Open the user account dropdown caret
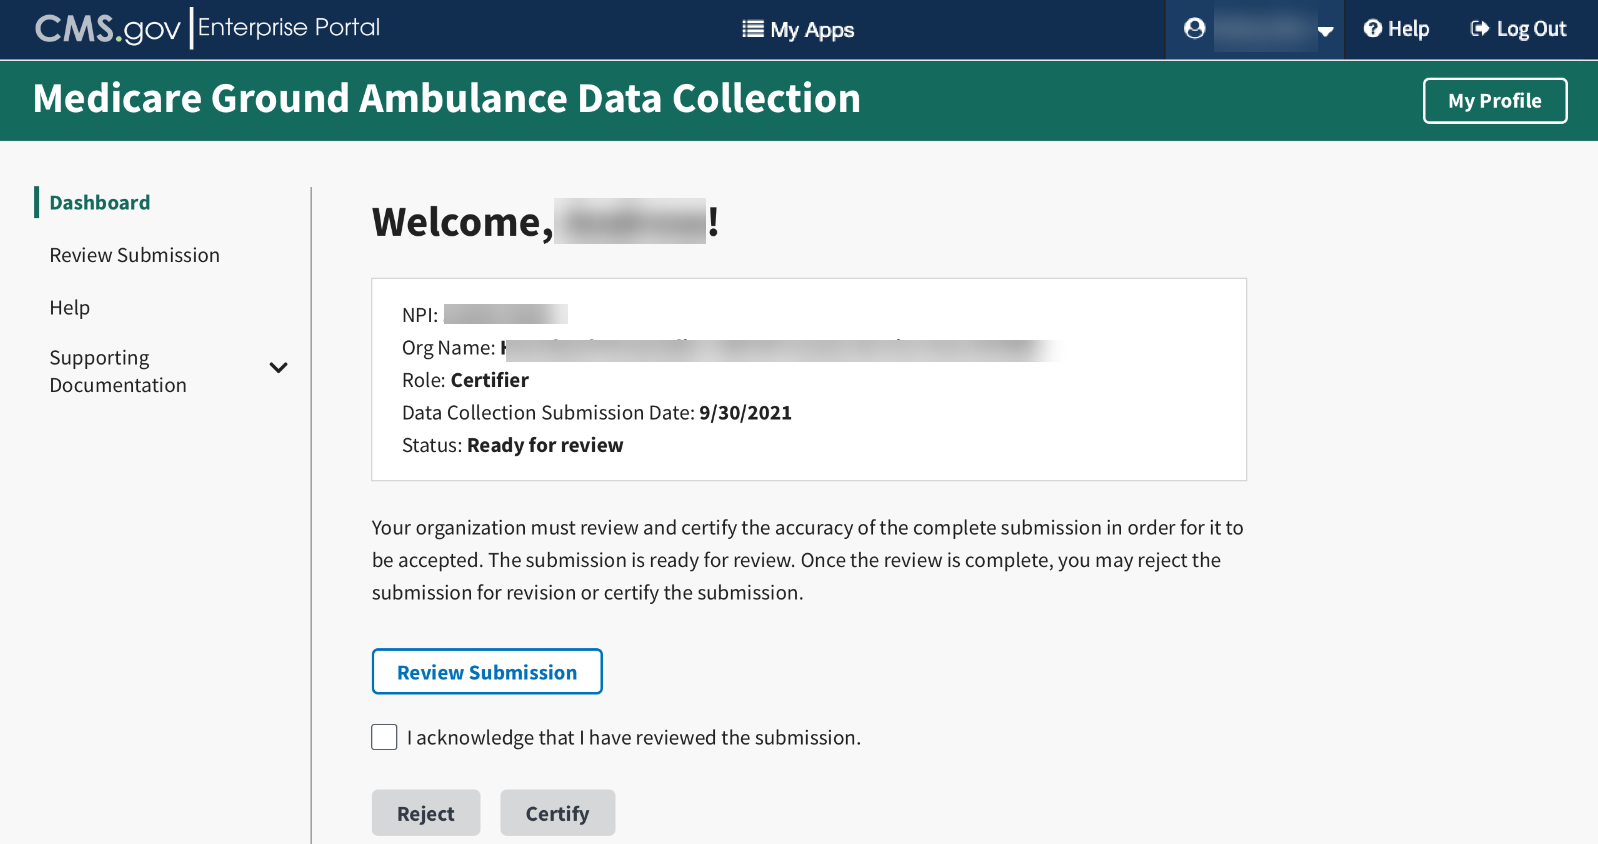Viewport: 1598px width, 844px height. pos(1326,31)
